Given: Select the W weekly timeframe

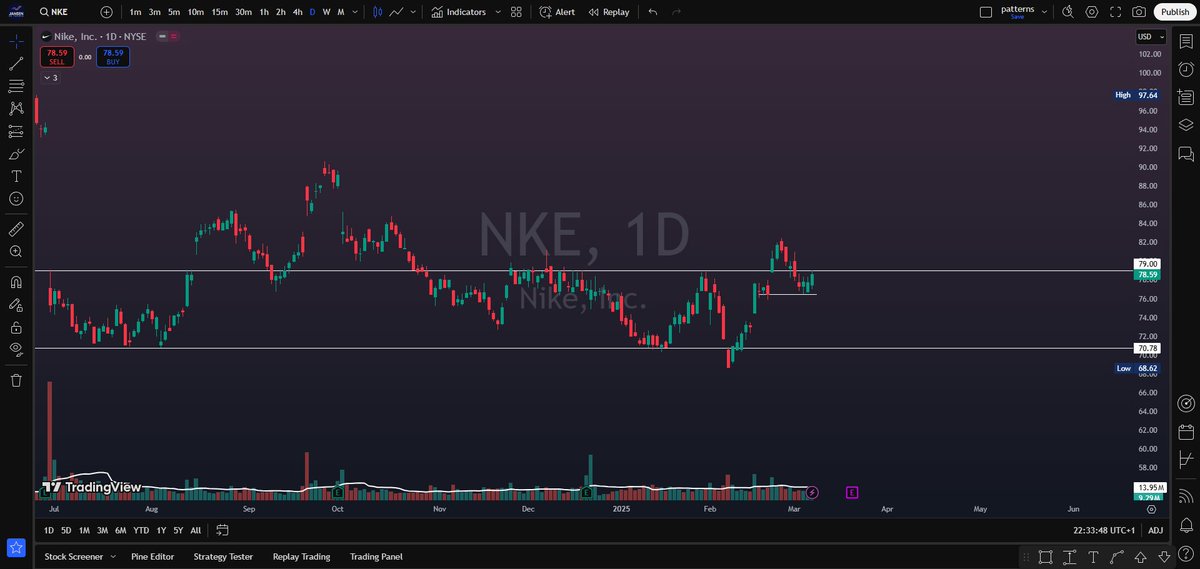Looking at the screenshot, I should click(326, 12).
